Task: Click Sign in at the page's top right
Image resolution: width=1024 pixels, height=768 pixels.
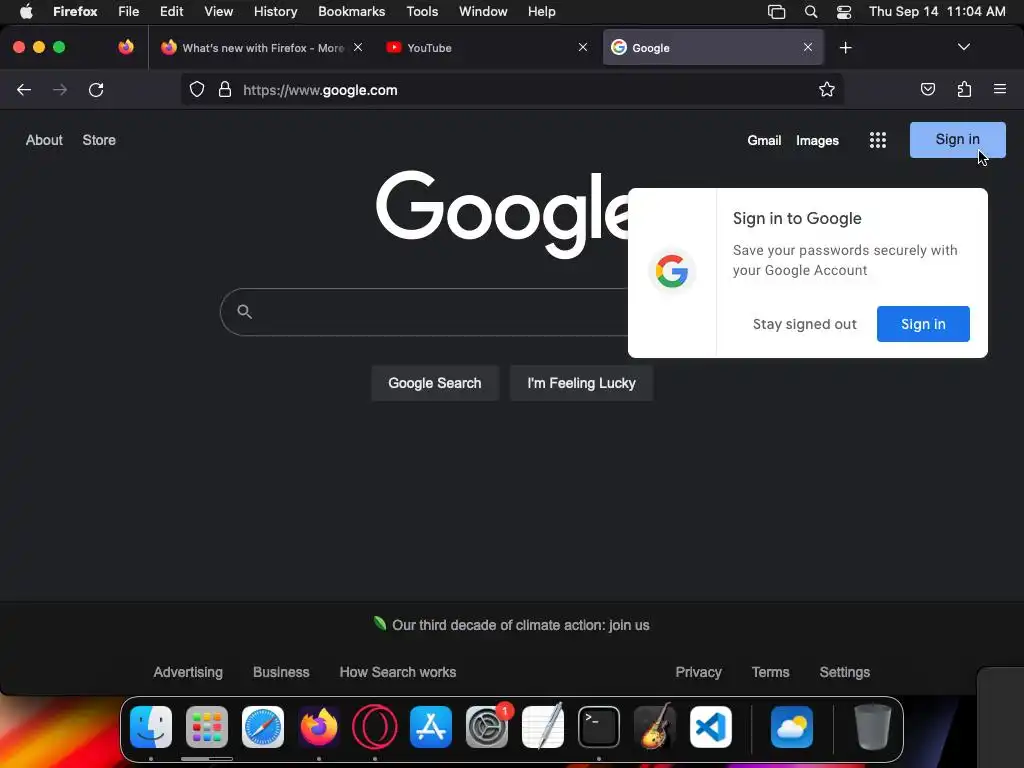Action: pyautogui.click(x=957, y=140)
